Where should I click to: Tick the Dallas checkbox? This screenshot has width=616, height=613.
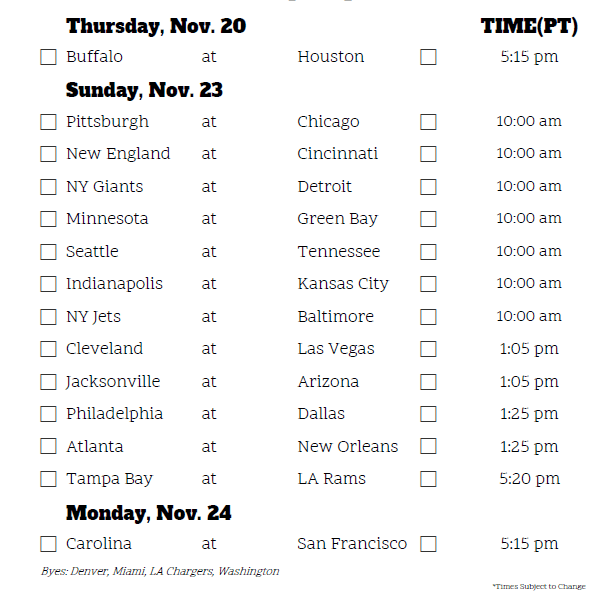pyautogui.click(x=428, y=414)
